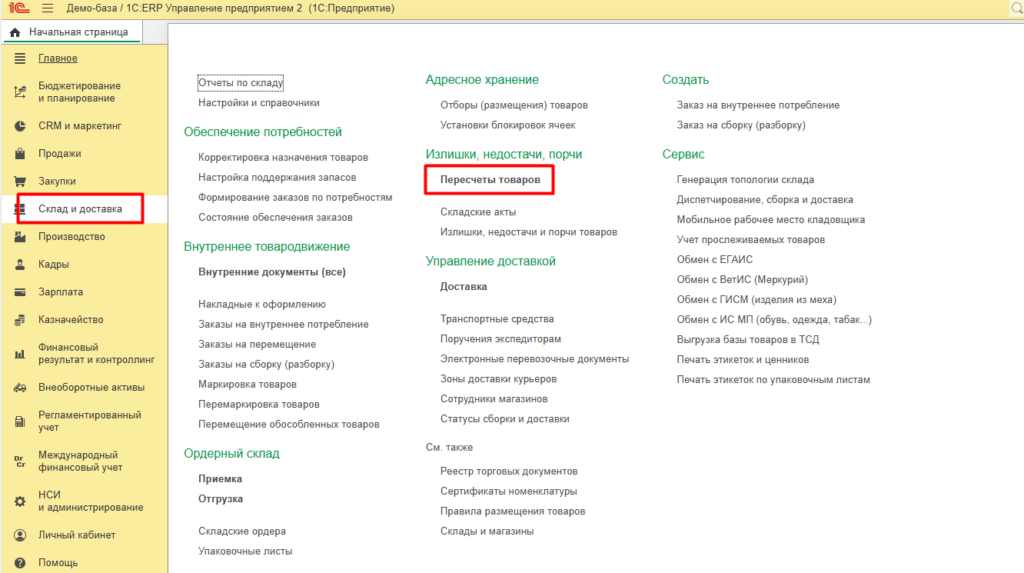The width and height of the screenshot is (1024, 573).
Task: Open Маркировка товаров
Action: coord(247,384)
